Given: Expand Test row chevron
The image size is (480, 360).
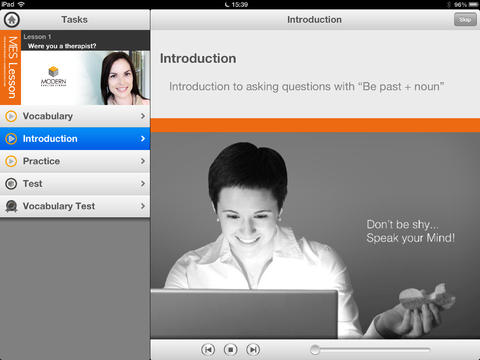Looking at the screenshot, I should (x=143, y=184).
